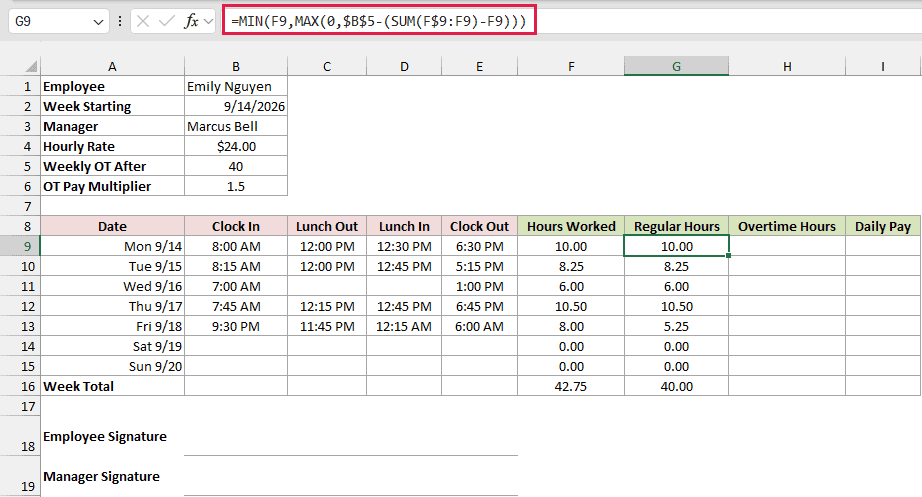
Task: Click the Name Box showing G9
Action: 50,22
